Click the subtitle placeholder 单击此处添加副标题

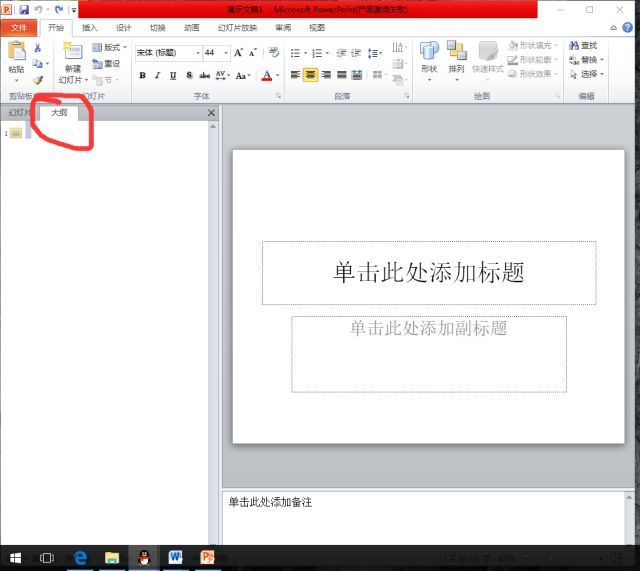click(x=429, y=354)
